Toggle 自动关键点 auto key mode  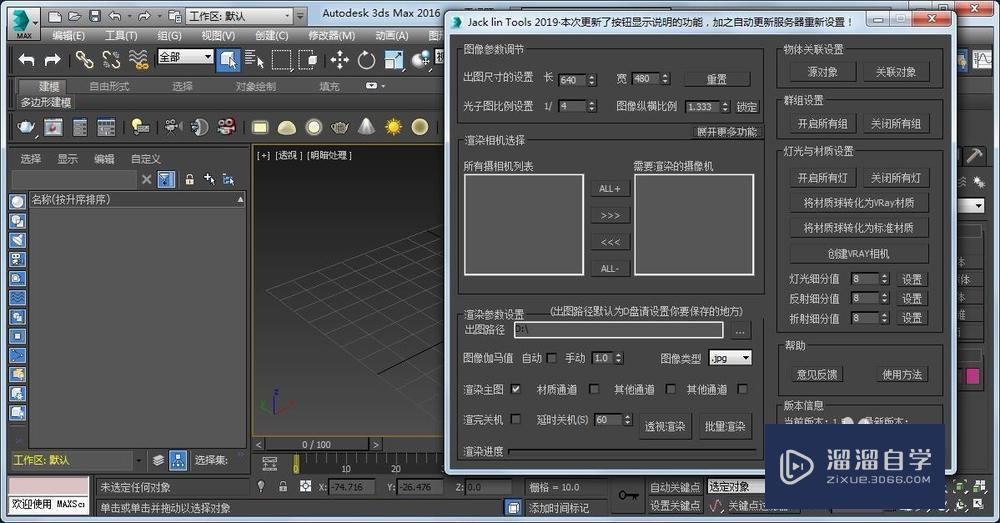point(675,487)
